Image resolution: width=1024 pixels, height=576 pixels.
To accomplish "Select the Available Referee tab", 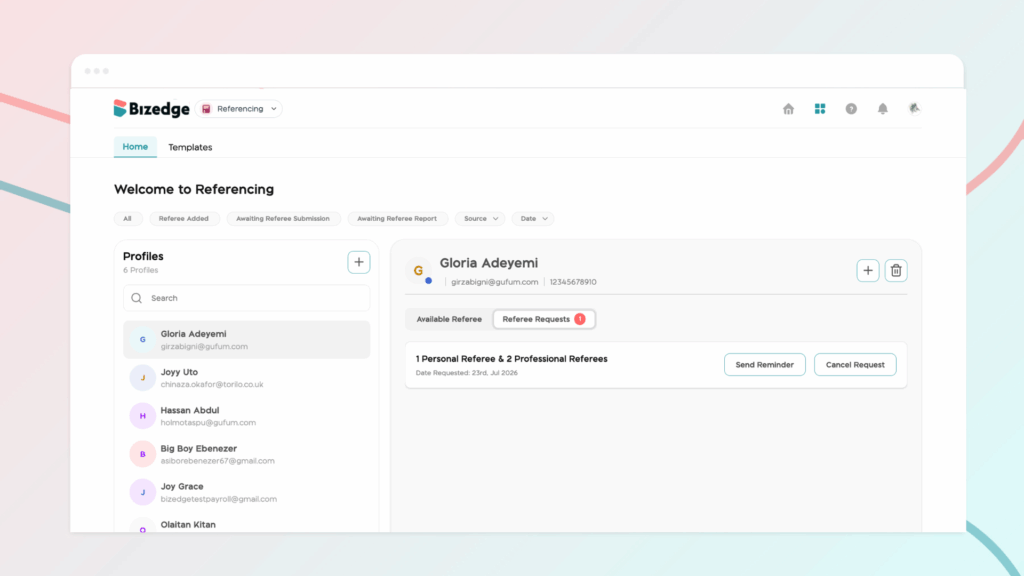I will (x=449, y=319).
